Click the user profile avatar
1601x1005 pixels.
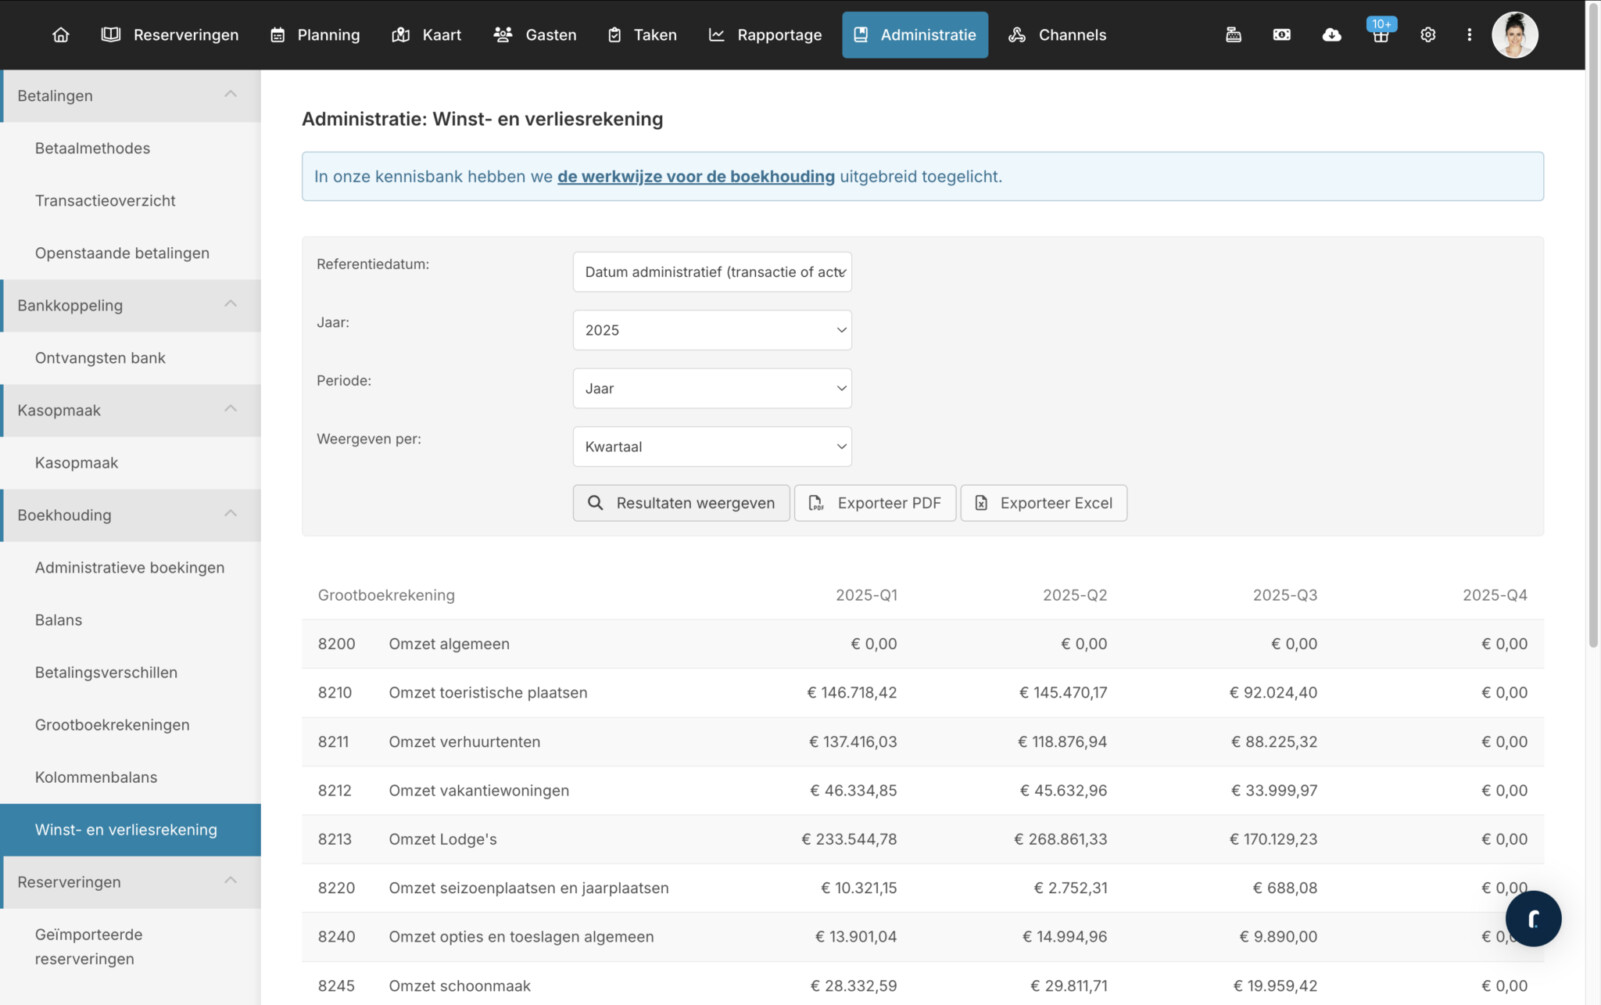[1514, 35]
